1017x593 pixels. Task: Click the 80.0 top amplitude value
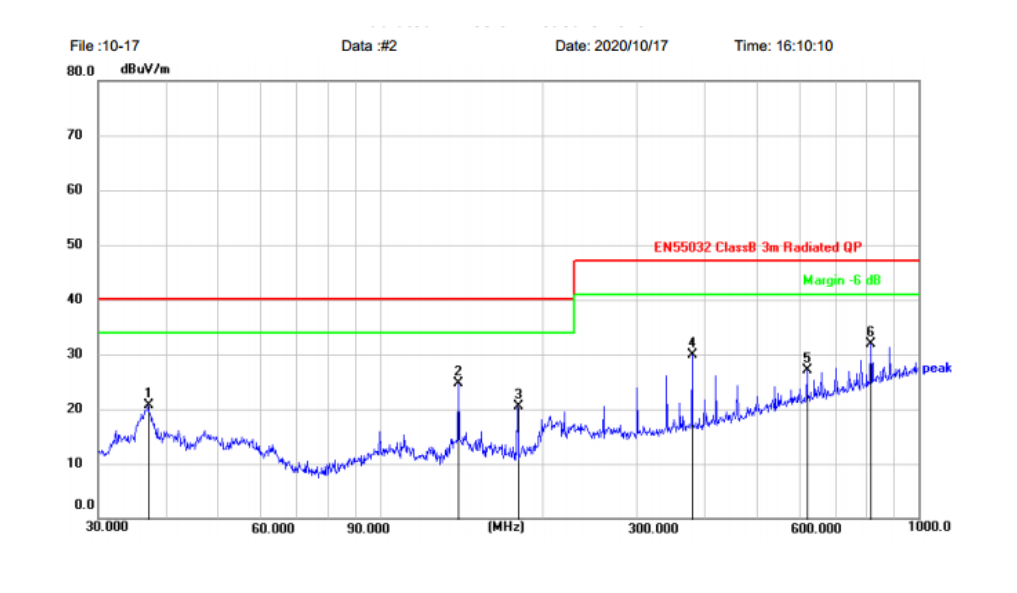[x=81, y=72]
